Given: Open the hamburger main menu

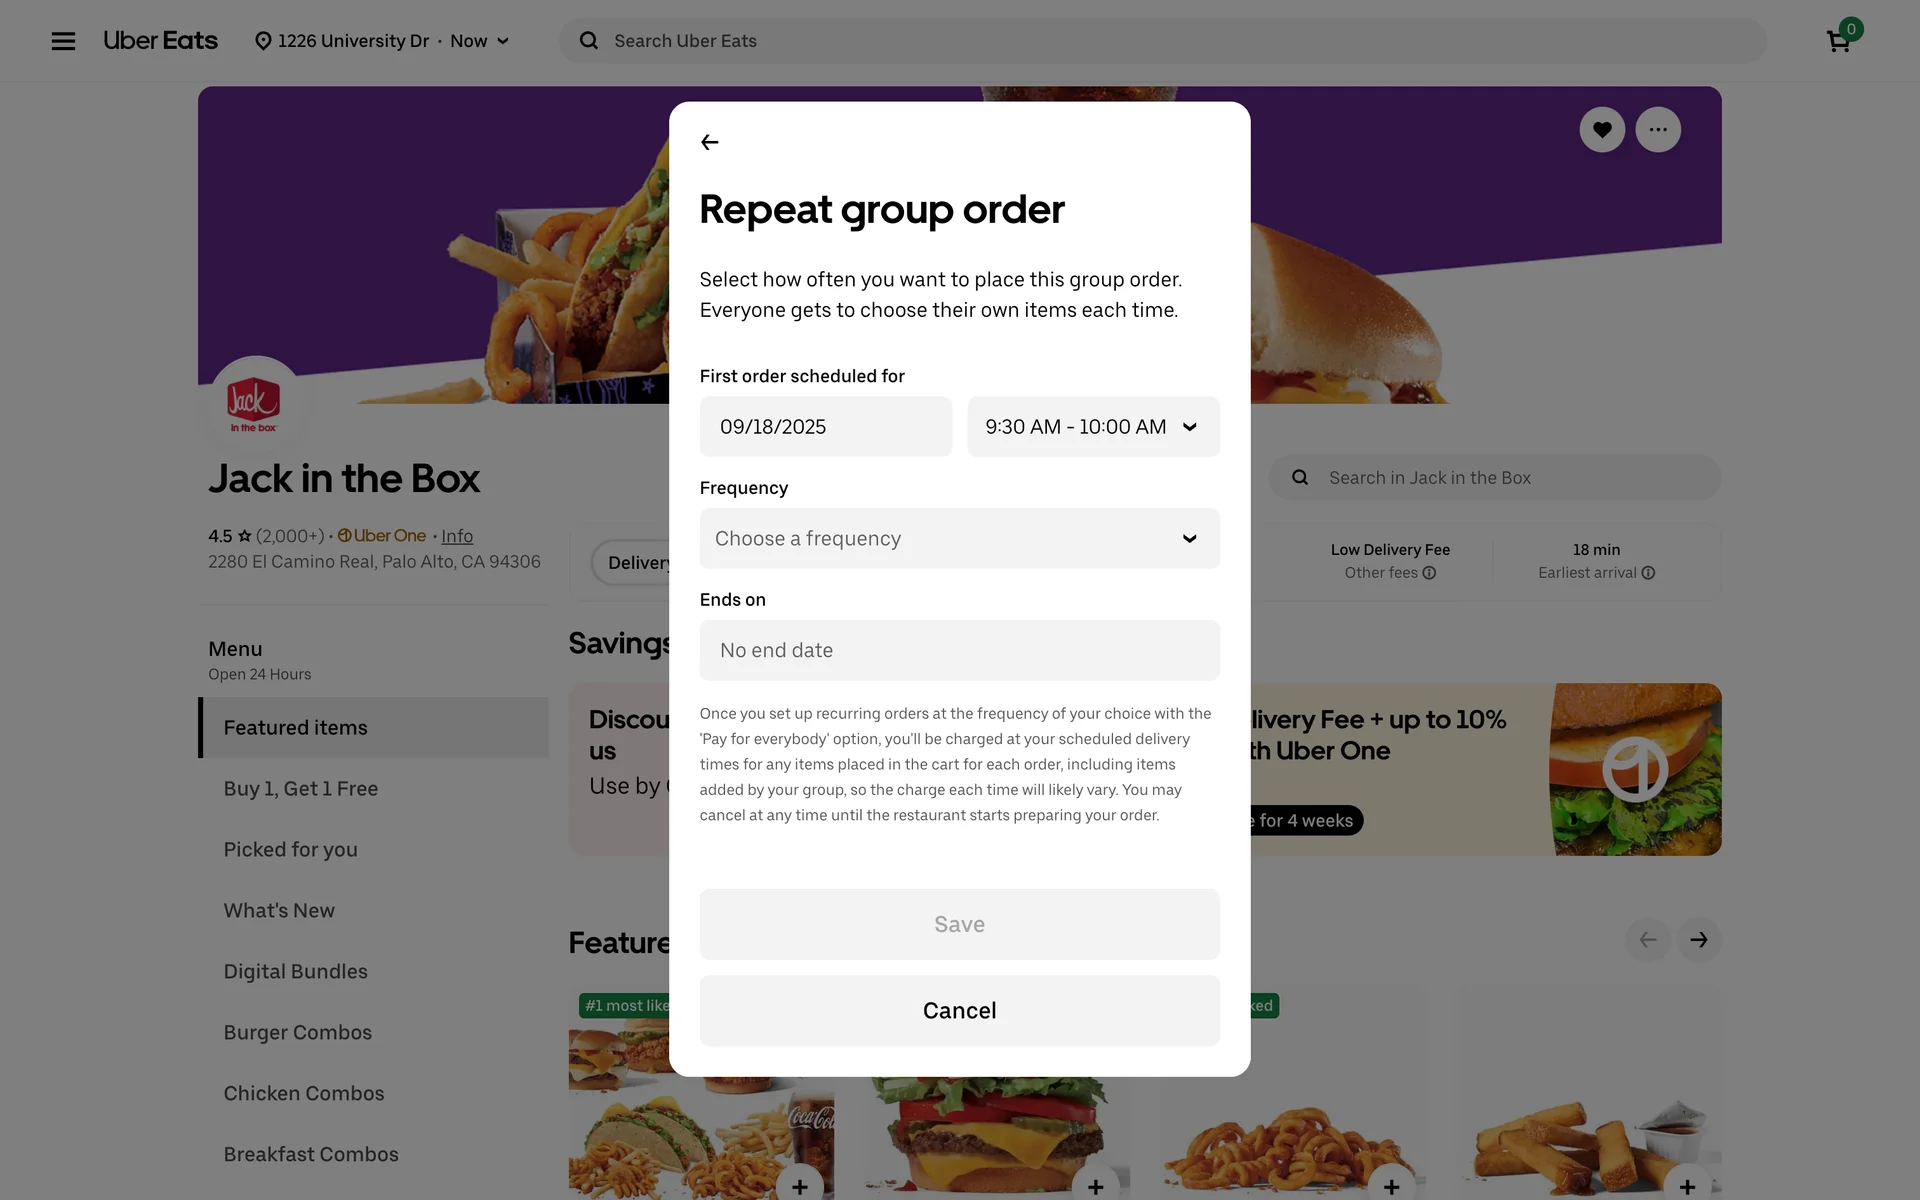Looking at the screenshot, I should [x=63, y=41].
